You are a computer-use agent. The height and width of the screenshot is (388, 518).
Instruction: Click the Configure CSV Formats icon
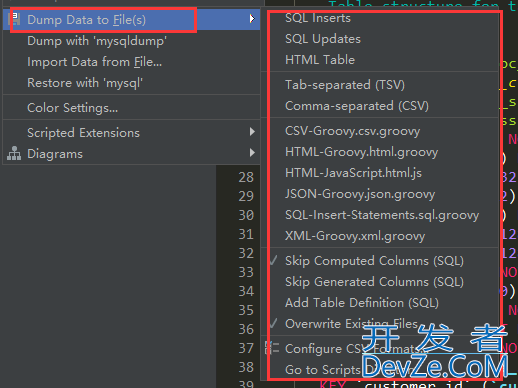[272, 348]
